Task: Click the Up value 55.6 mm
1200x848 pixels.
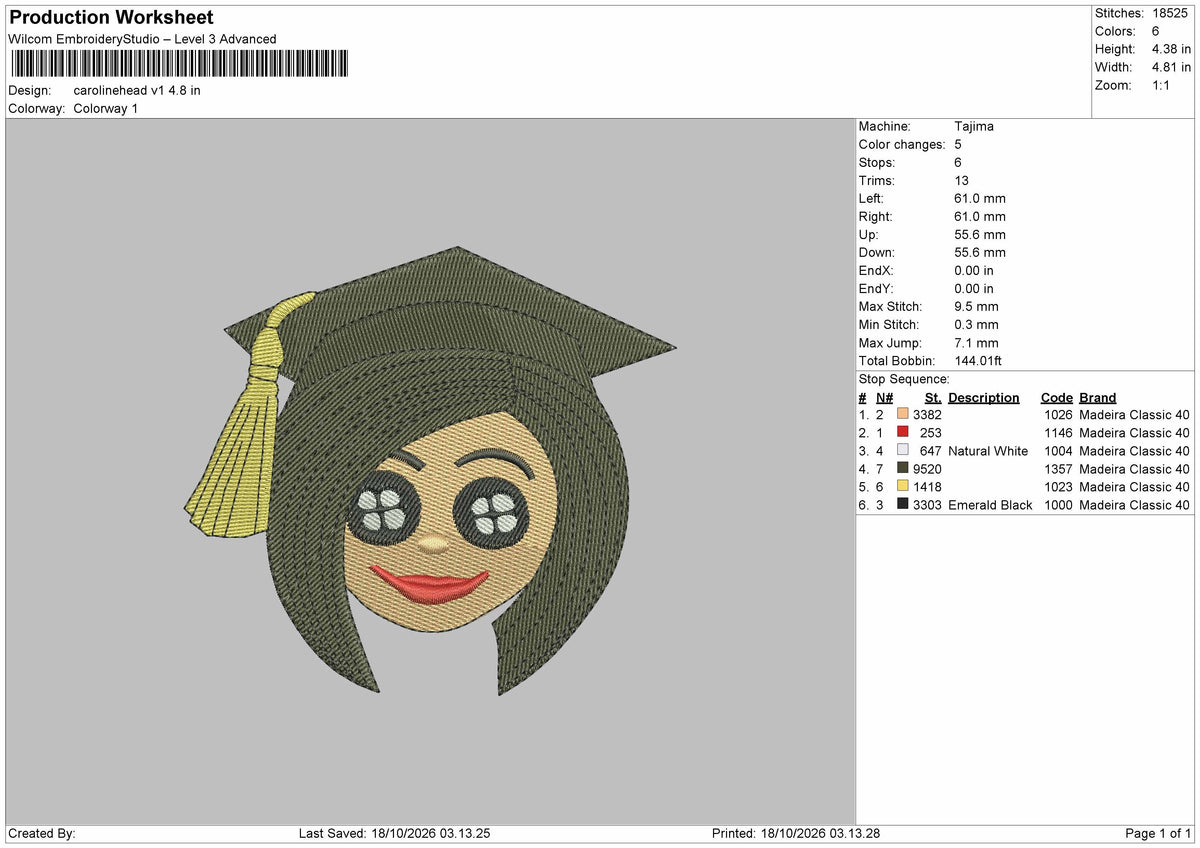Action: 980,235
